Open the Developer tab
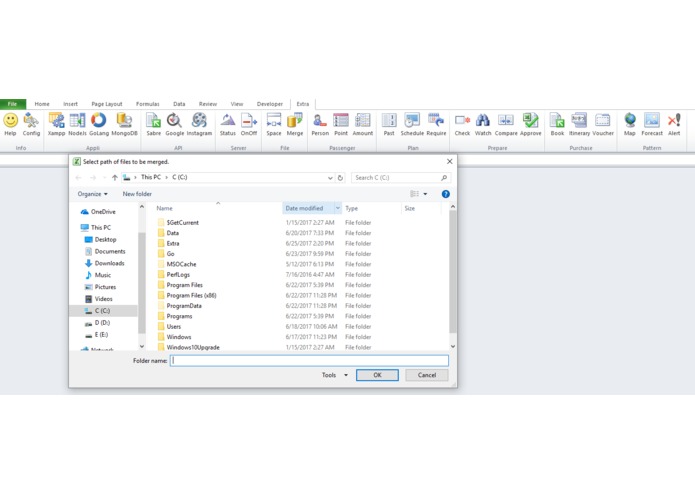 pyautogui.click(x=269, y=104)
